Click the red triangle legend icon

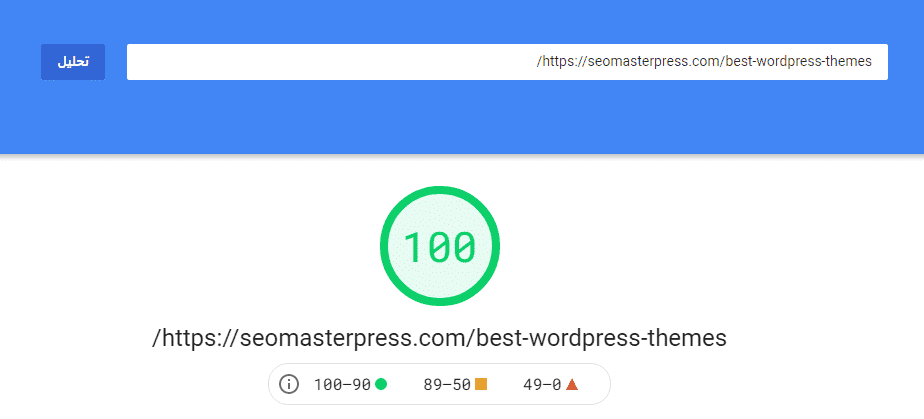click(x=572, y=385)
